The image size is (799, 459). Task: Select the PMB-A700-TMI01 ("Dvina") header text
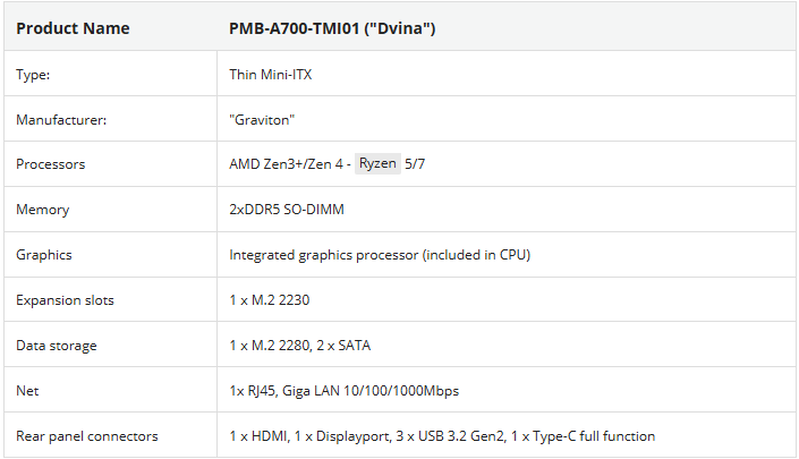pyautogui.click(x=332, y=28)
